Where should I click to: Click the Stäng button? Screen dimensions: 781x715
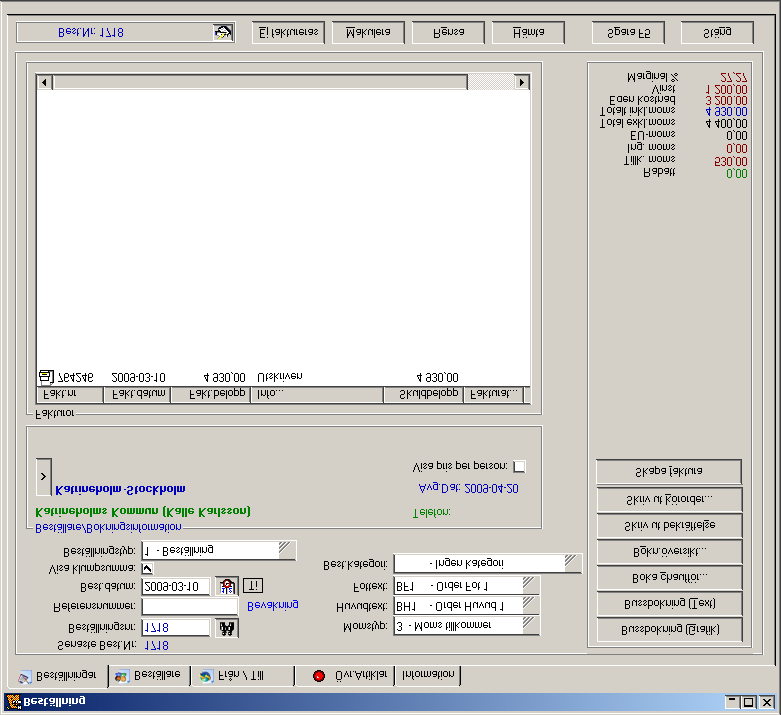pos(717,33)
